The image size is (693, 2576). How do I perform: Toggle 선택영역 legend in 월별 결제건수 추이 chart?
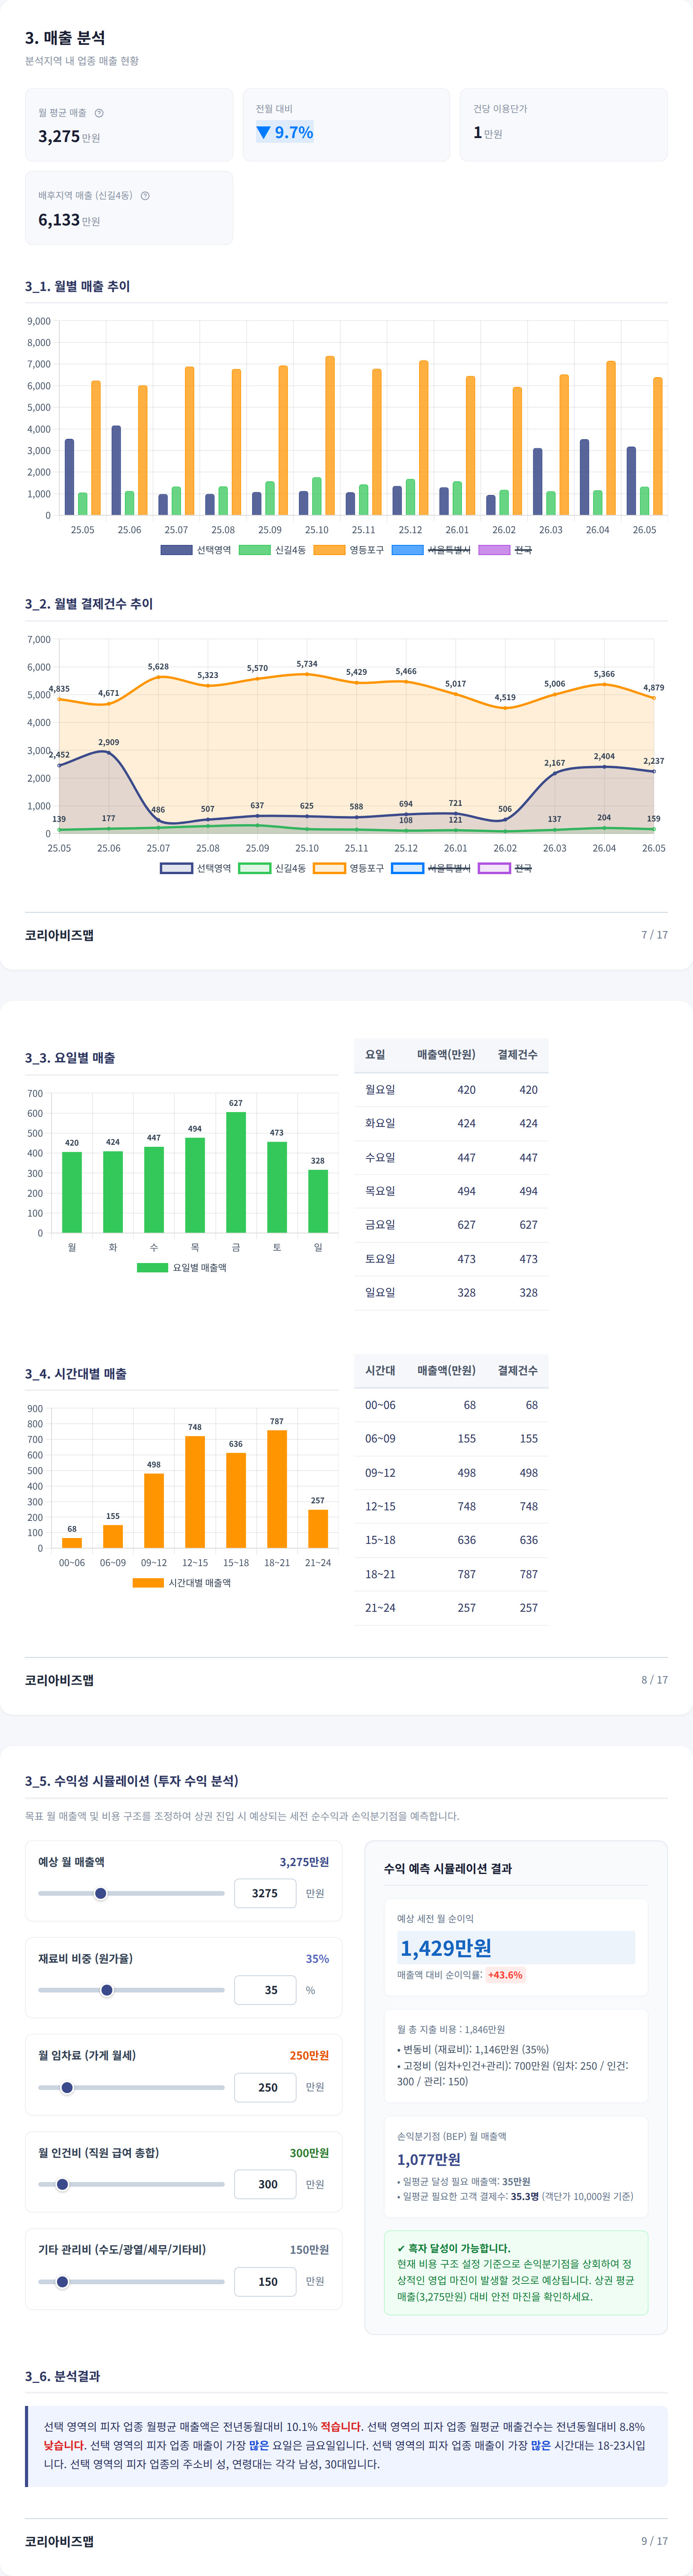[196, 868]
